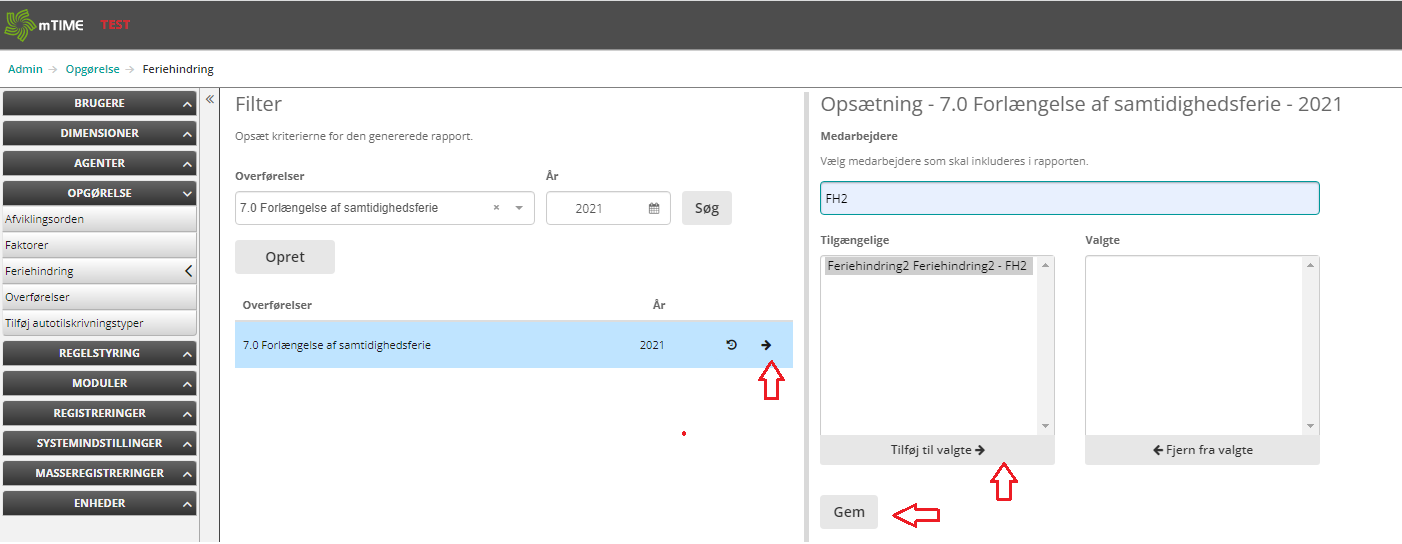Open the calendar icon in År field

click(654, 209)
